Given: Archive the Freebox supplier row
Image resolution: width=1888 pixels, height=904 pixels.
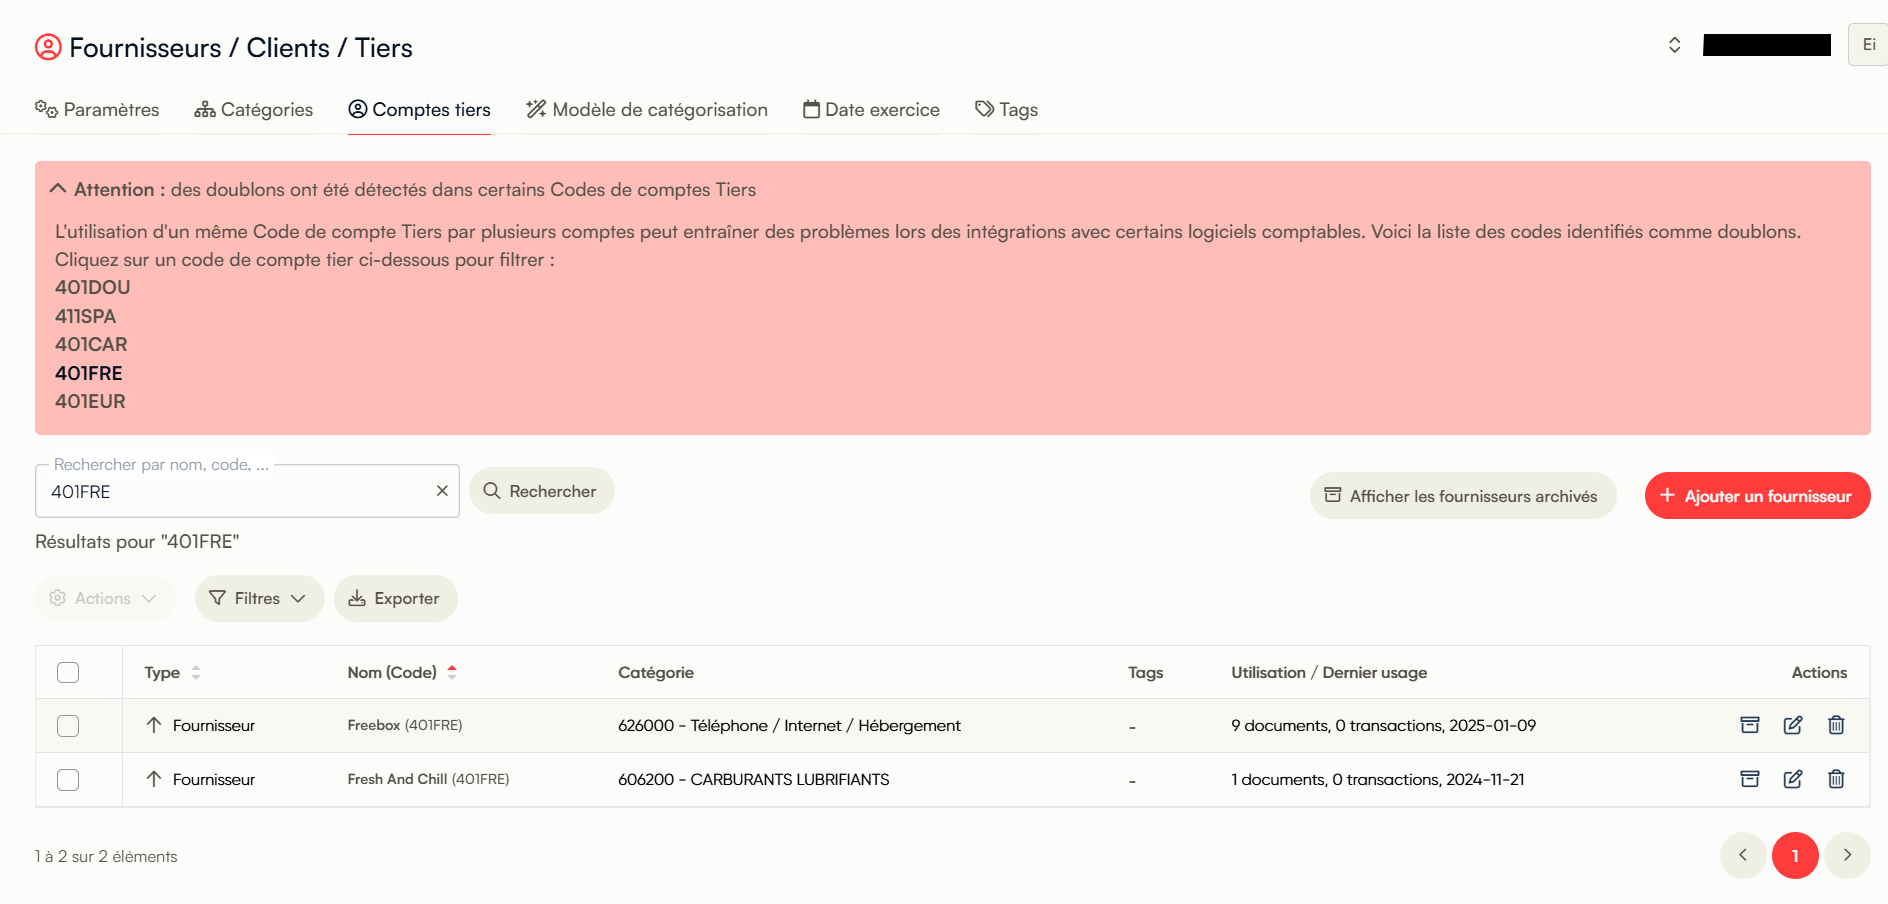Looking at the screenshot, I should click(x=1749, y=725).
